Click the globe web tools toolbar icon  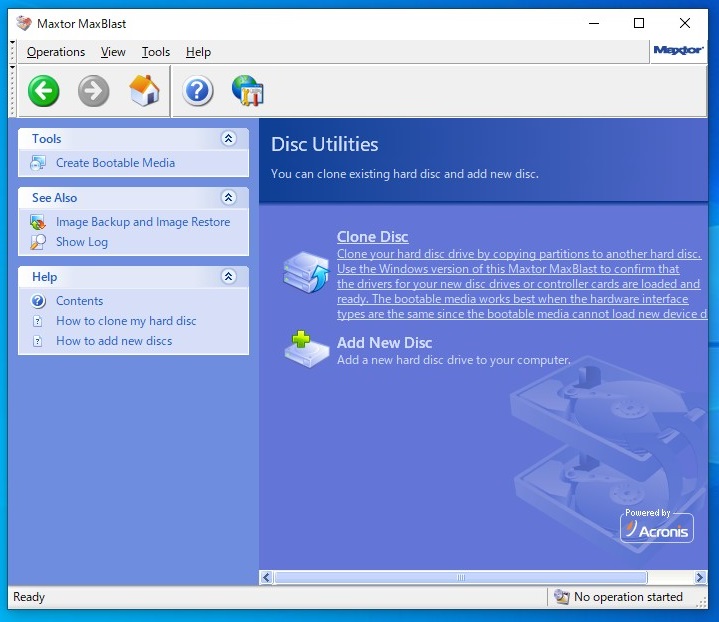pyautogui.click(x=248, y=91)
